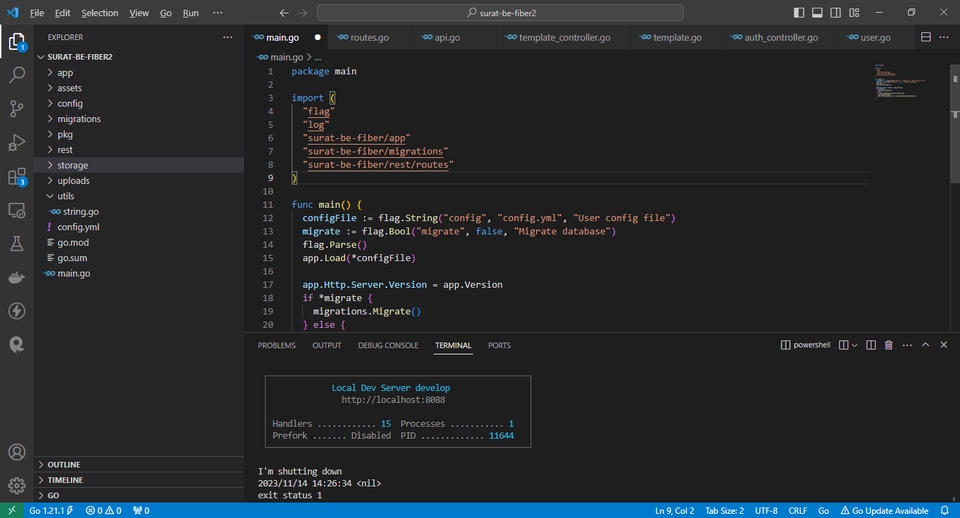Viewport: 960px width, 518px height.
Task: Maximize the terminal panel size
Action: (x=926, y=345)
